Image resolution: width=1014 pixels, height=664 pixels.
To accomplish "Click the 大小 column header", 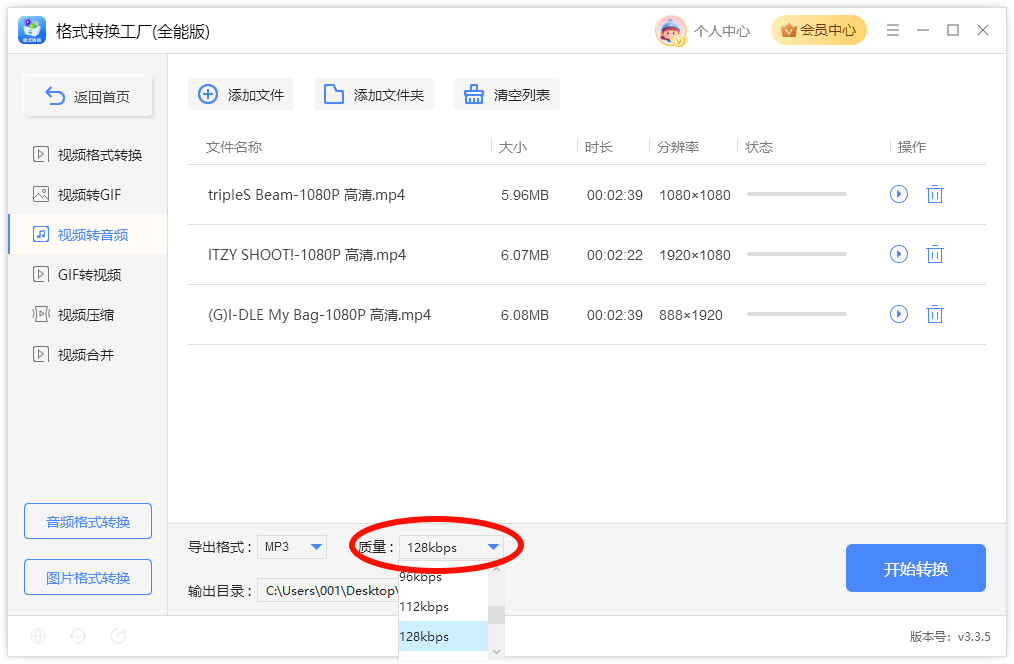I will pos(513,147).
